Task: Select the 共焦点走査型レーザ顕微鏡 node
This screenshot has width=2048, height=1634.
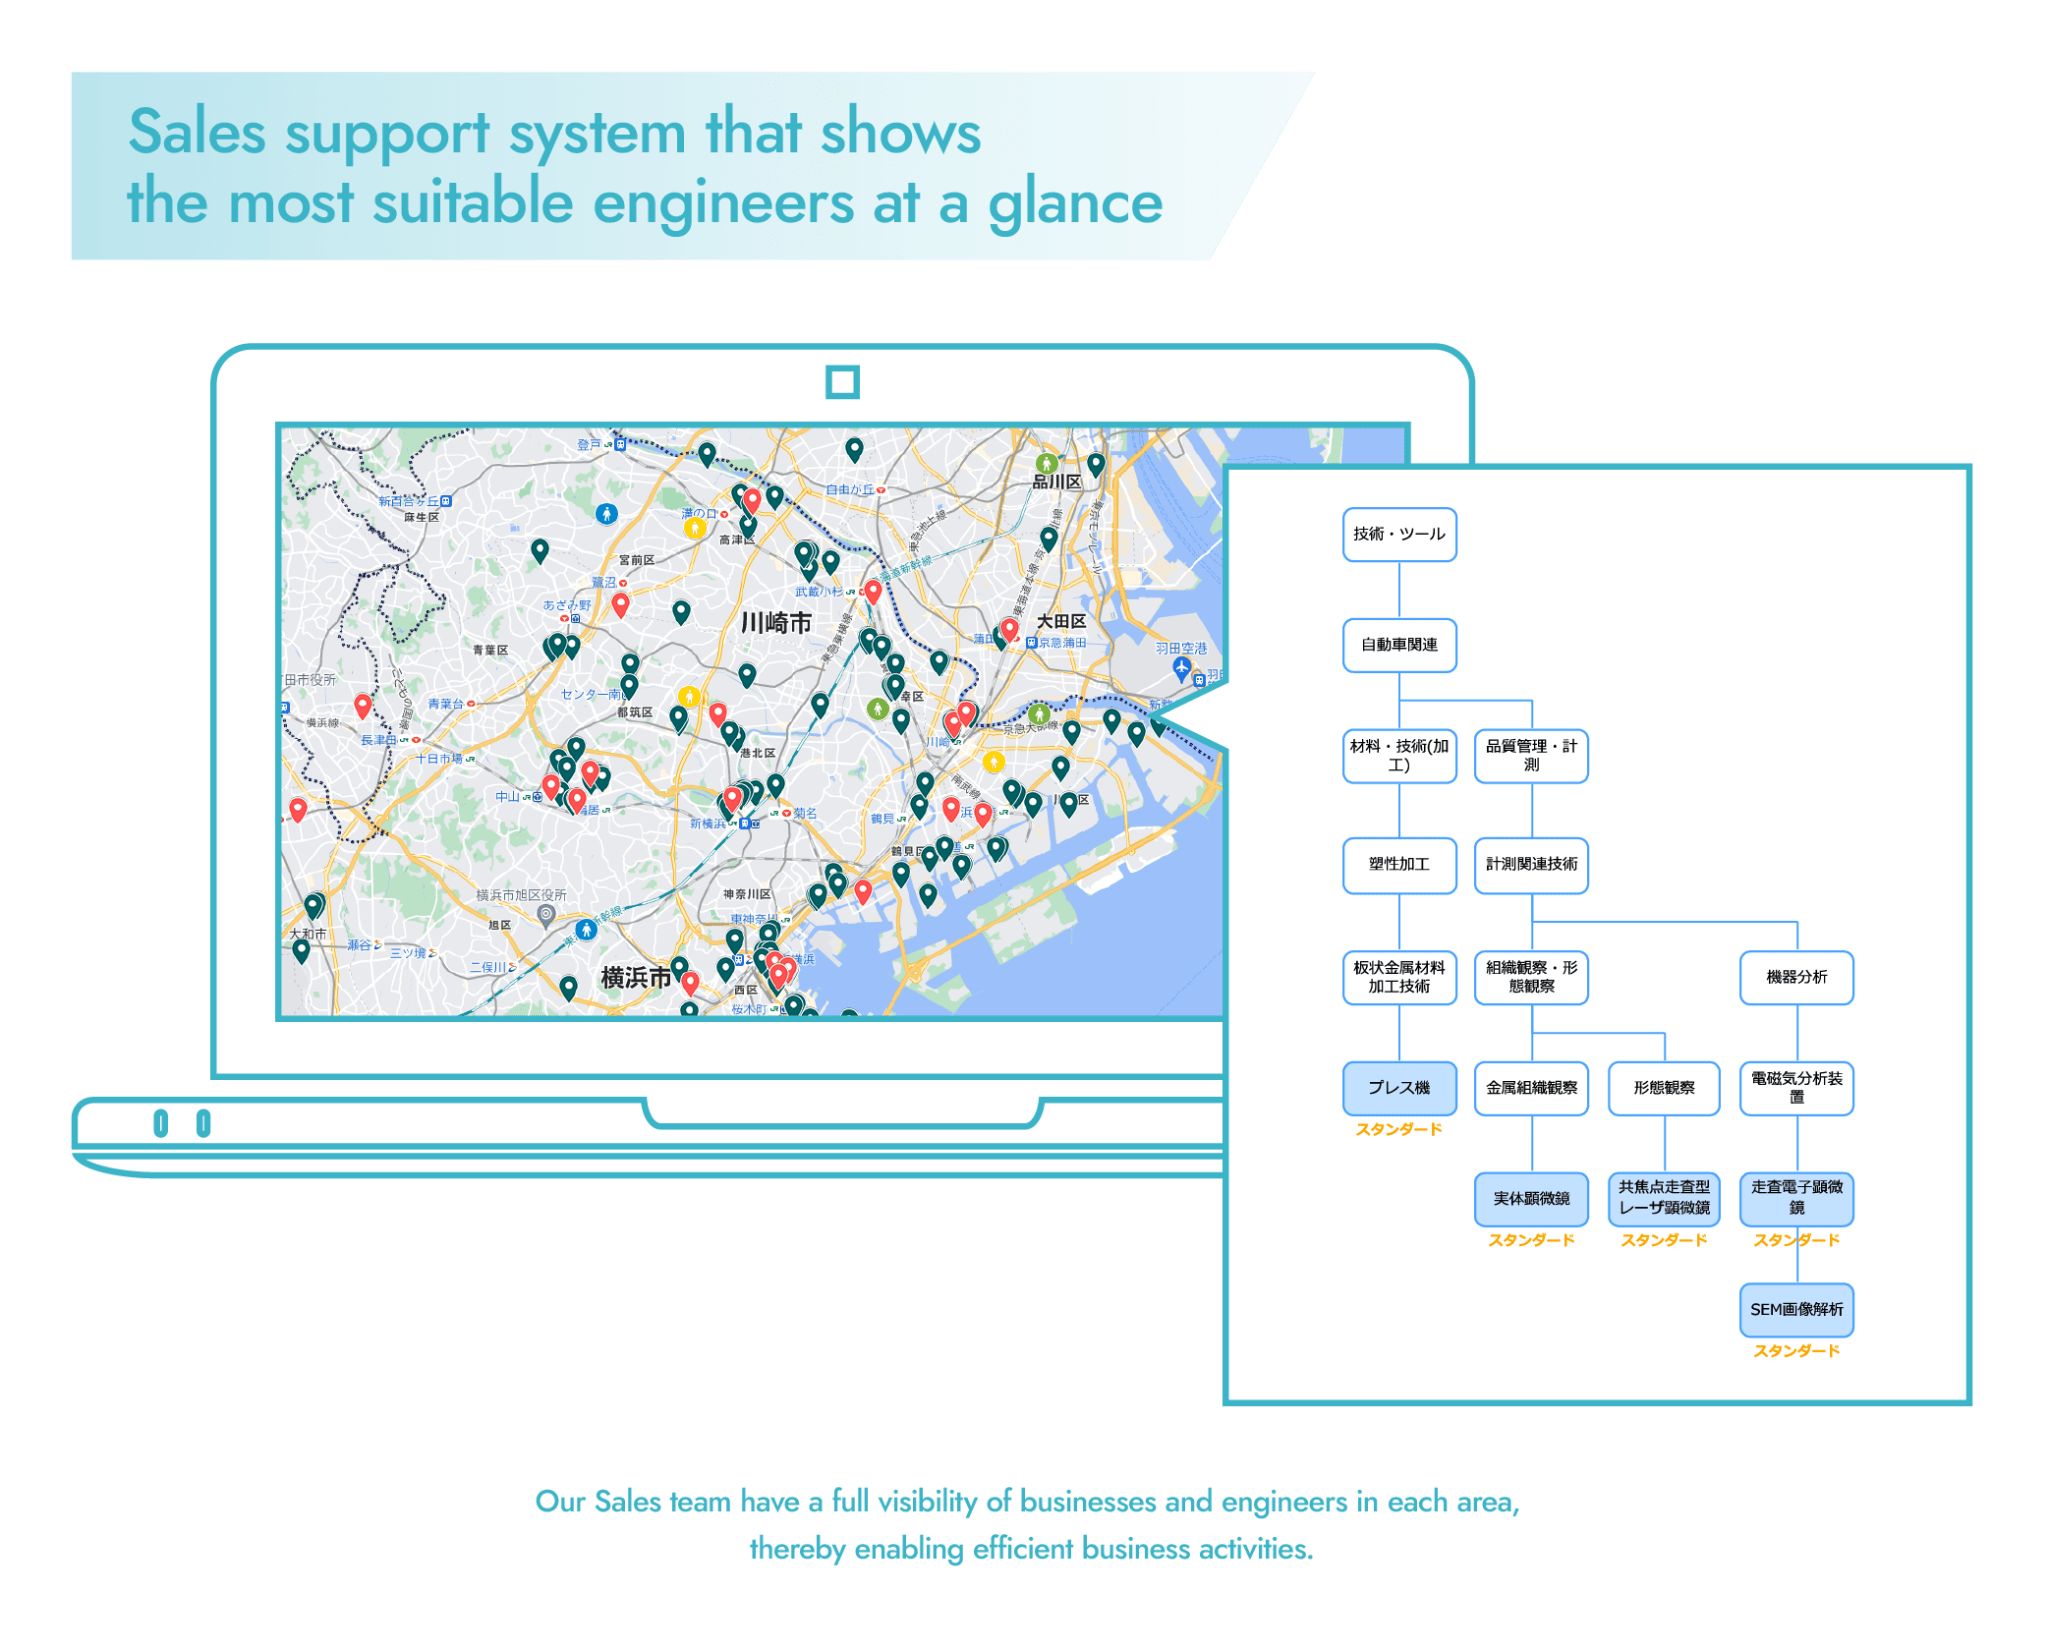Action: tap(1663, 1198)
